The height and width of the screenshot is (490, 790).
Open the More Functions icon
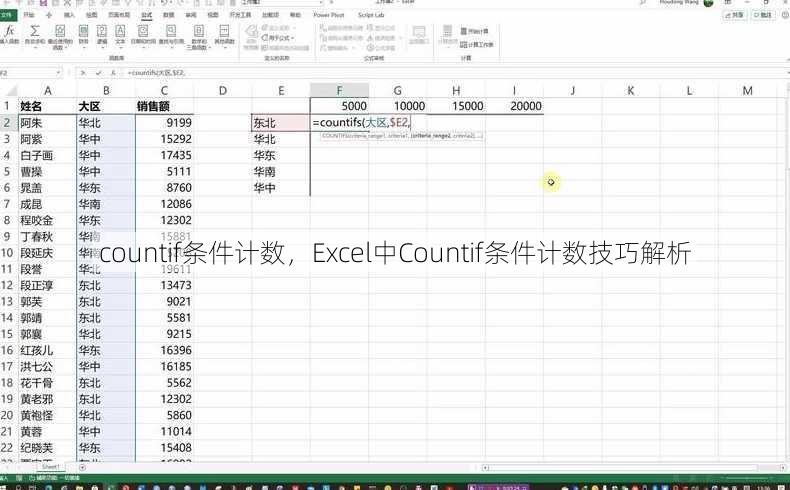[224, 33]
